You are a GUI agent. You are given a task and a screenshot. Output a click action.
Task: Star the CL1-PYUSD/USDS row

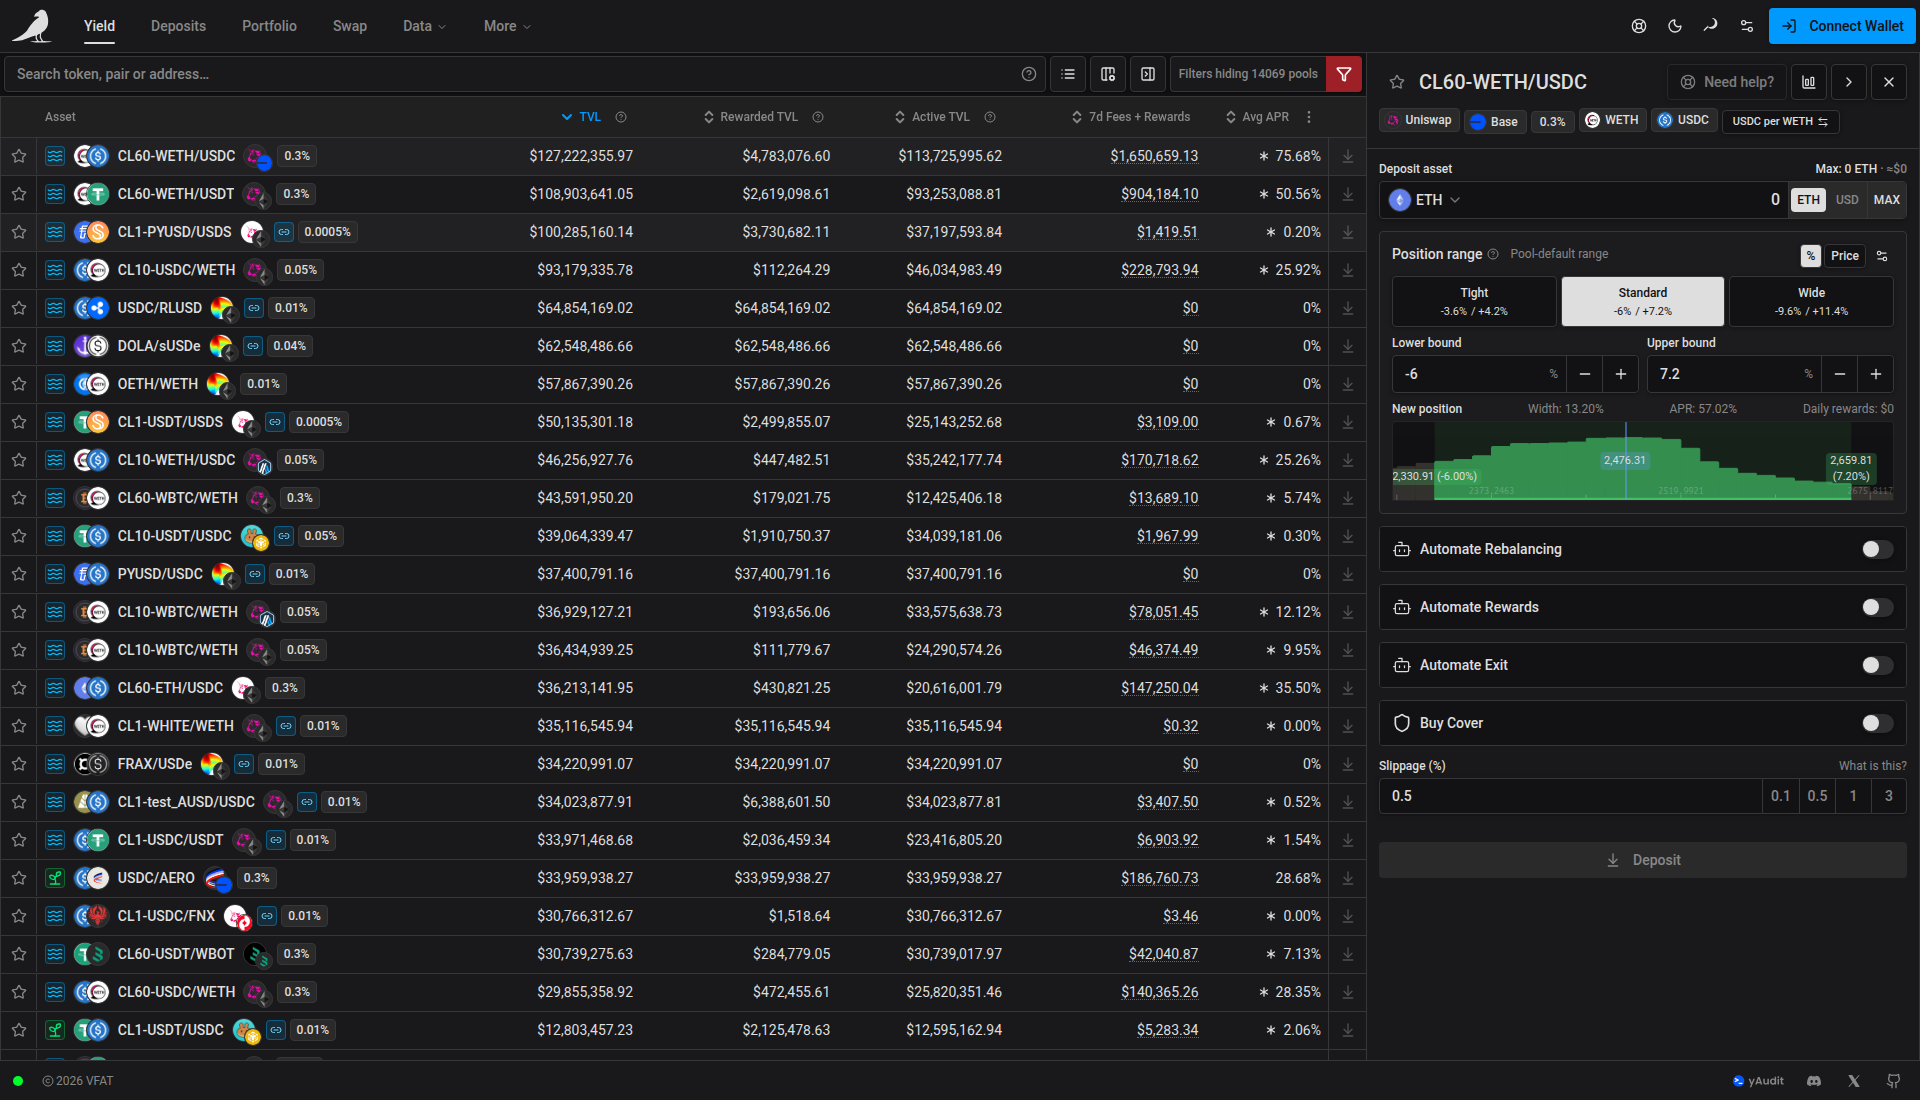(19, 232)
